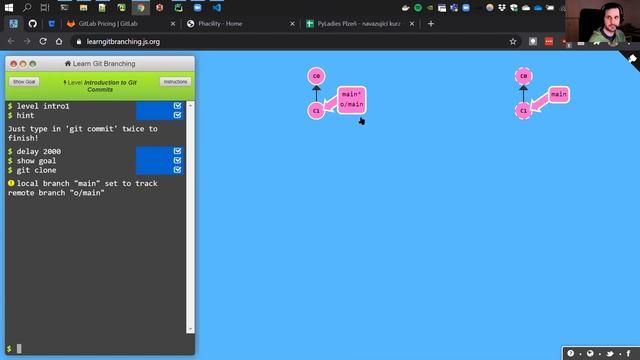
Task: Click the green dot on terminal window
Action: (33, 64)
